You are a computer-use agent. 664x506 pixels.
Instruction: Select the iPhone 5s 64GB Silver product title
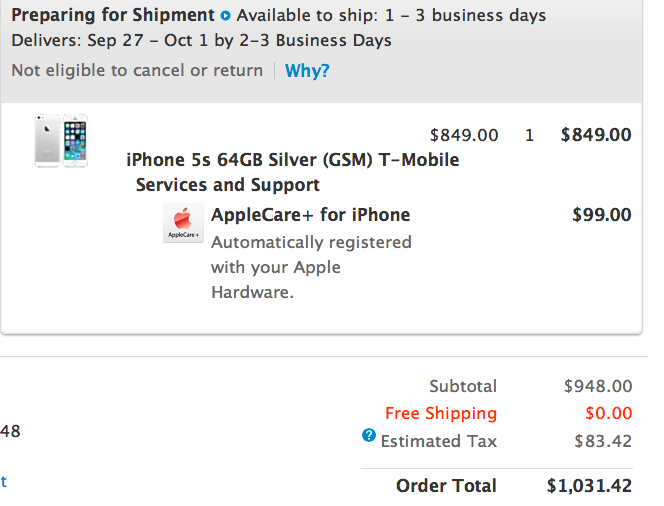coord(292,160)
